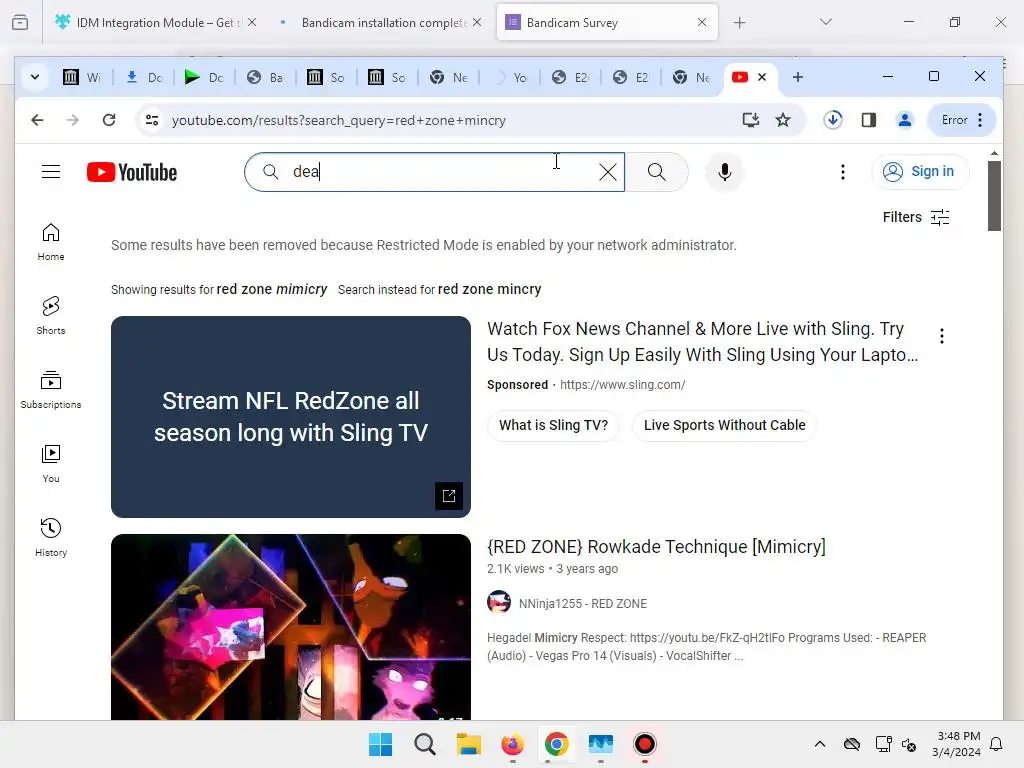Play the Rowkade Technique video thumbnail
This screenshot has height=768, width=1024.
coord(291,627)
